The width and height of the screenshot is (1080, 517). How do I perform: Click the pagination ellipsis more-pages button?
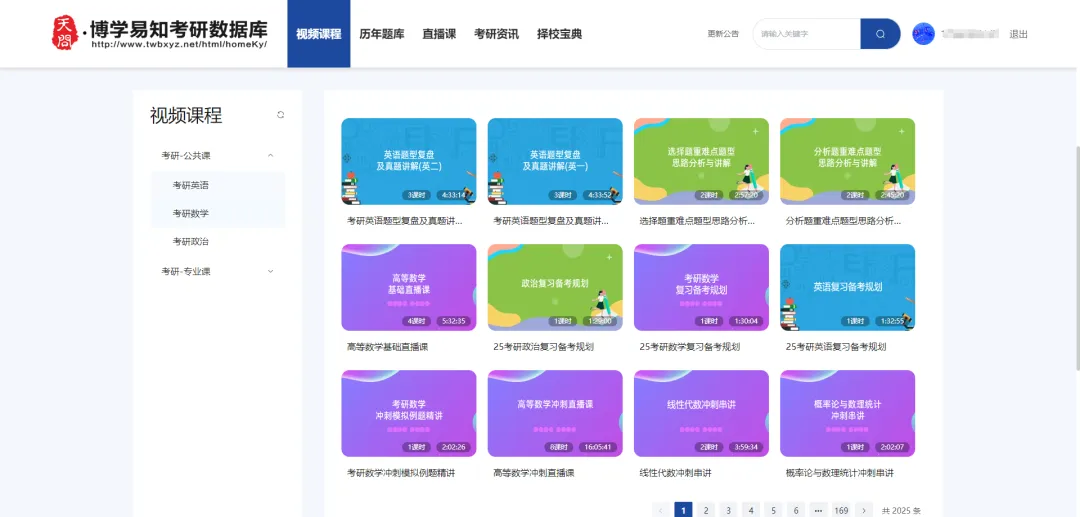(818, 510)
